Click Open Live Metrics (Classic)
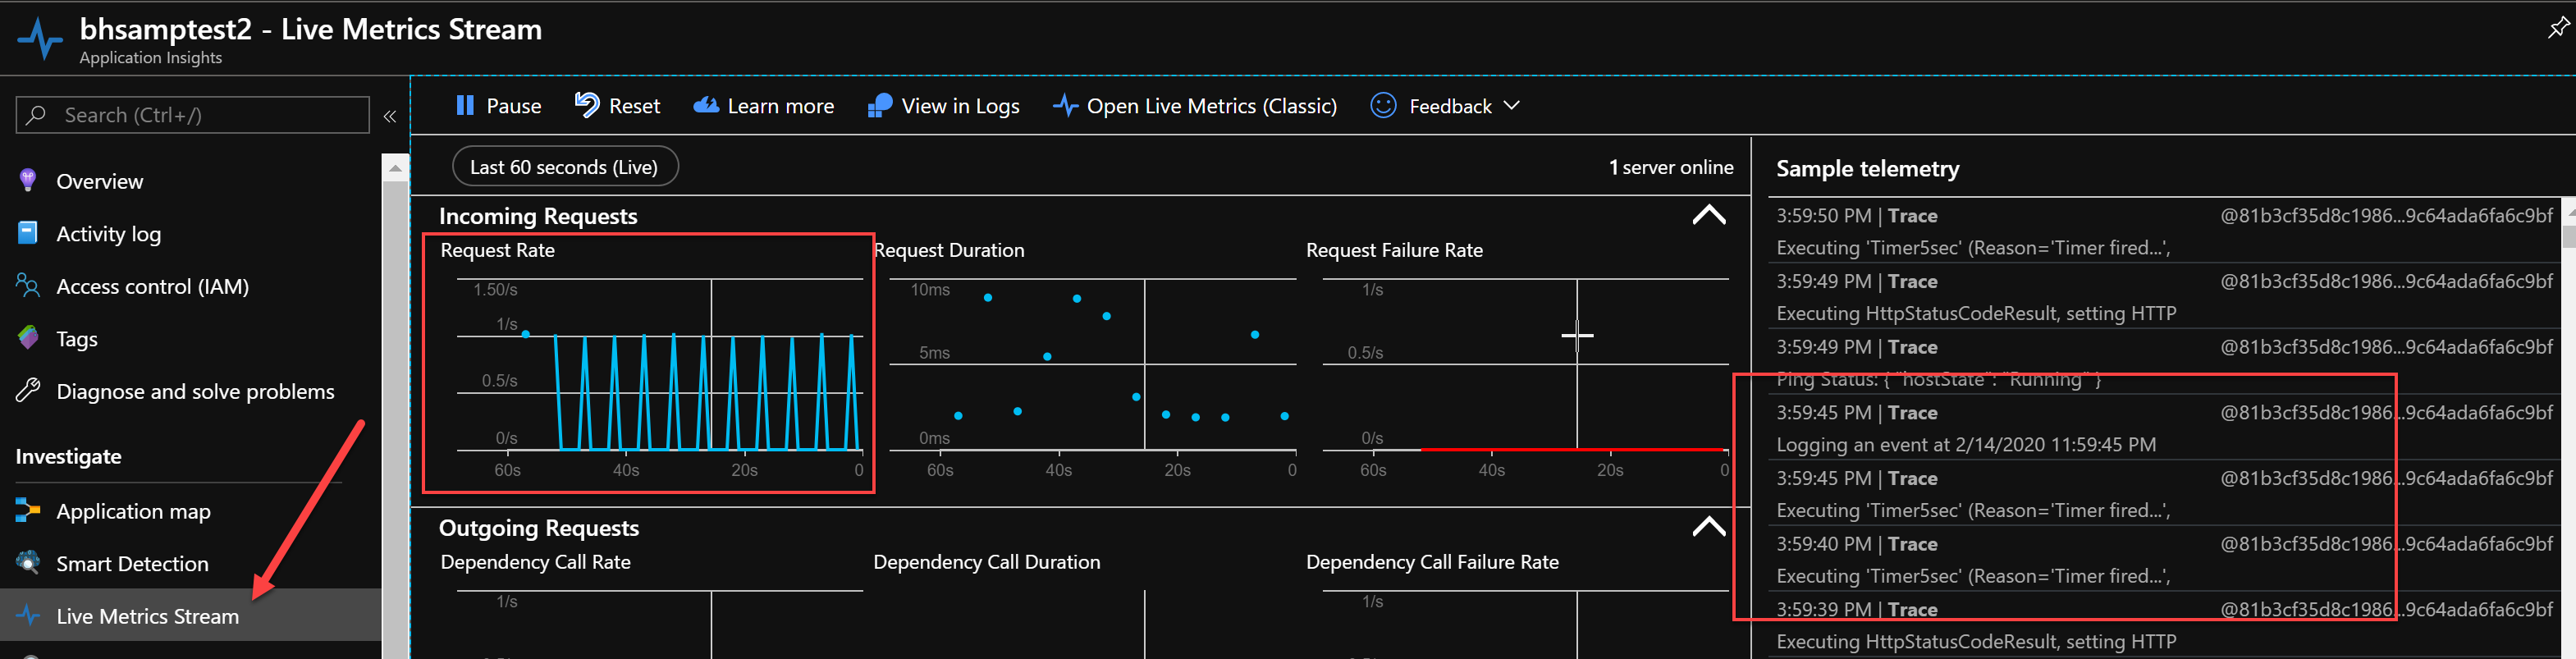This screenshot has height=659, width=2576. (1195, 105)
